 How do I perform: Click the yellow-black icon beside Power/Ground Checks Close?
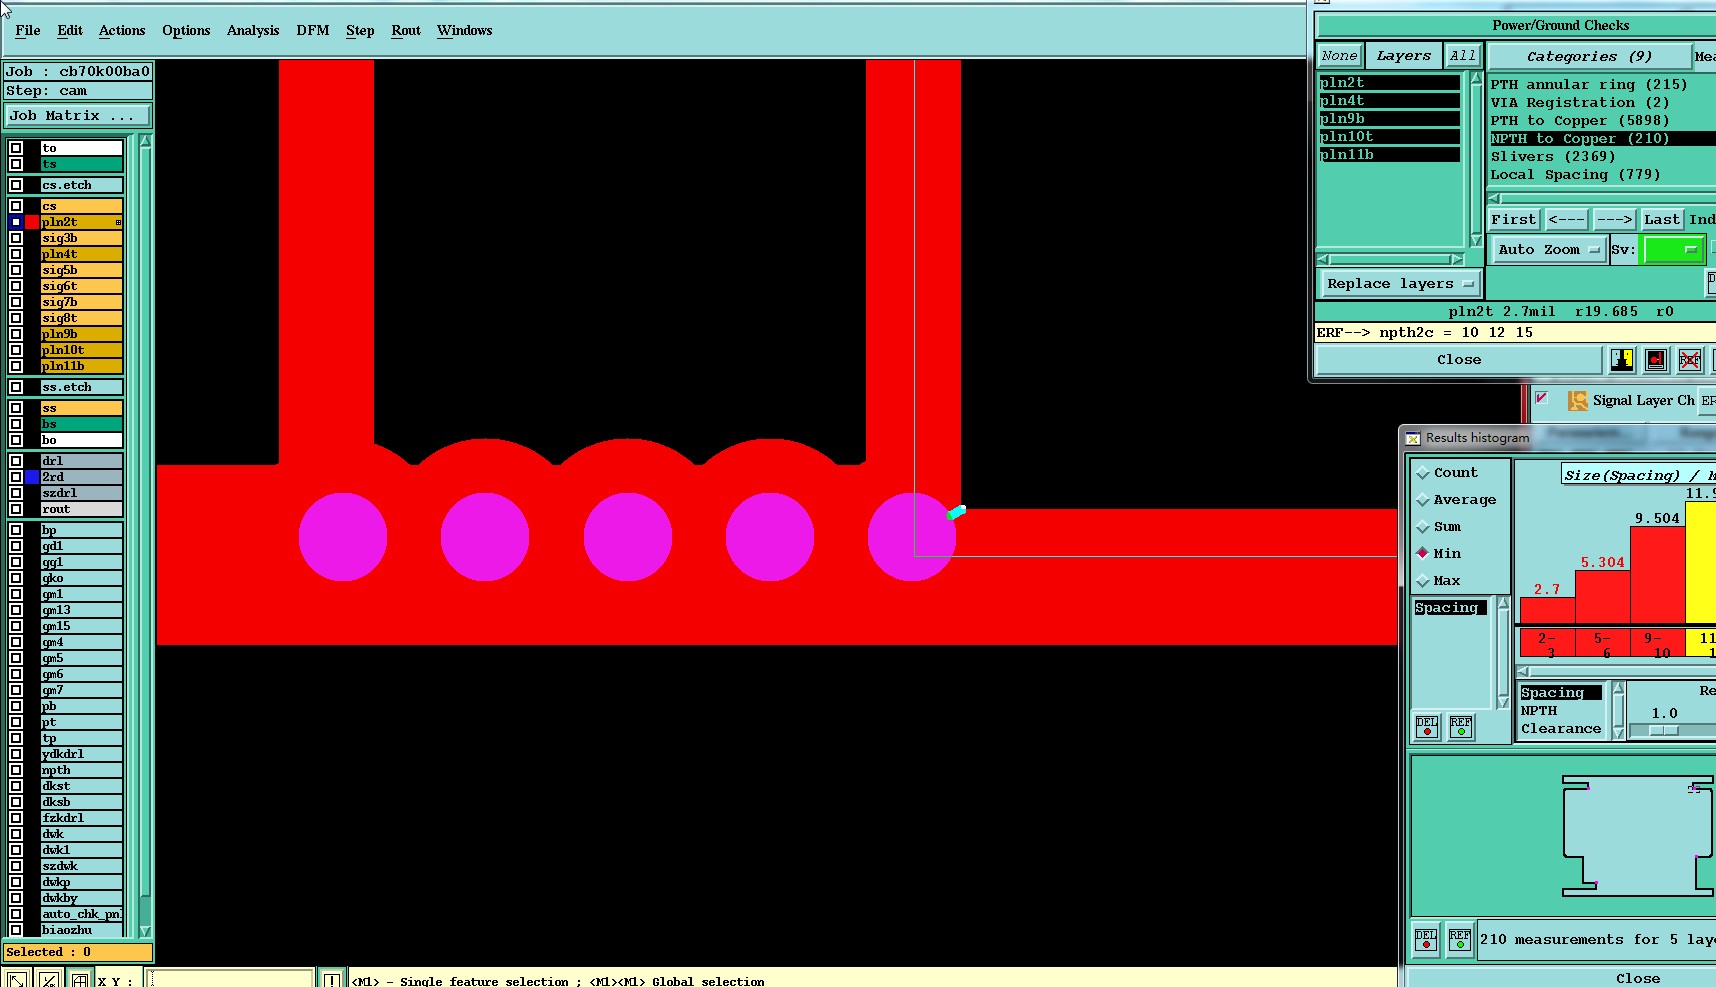[x=1622, y=360]
